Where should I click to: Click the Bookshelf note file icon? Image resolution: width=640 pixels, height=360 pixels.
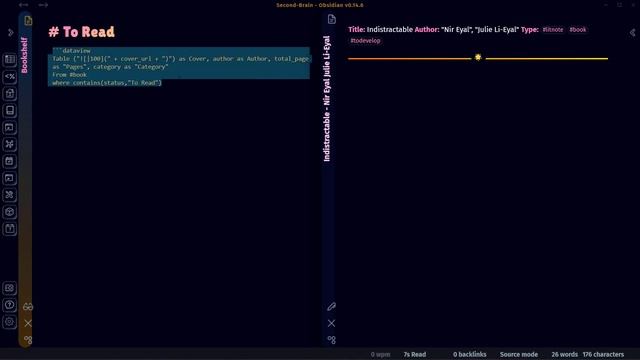[x=28, y=20]
